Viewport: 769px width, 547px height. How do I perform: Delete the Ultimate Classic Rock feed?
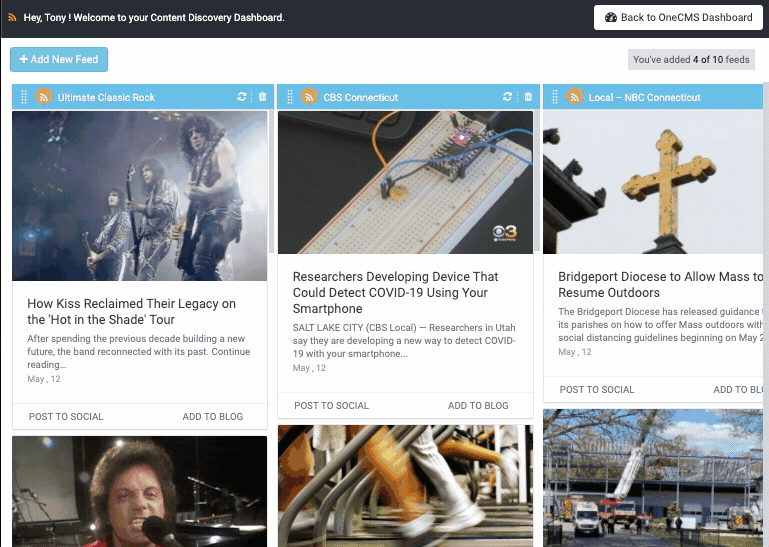262,97
